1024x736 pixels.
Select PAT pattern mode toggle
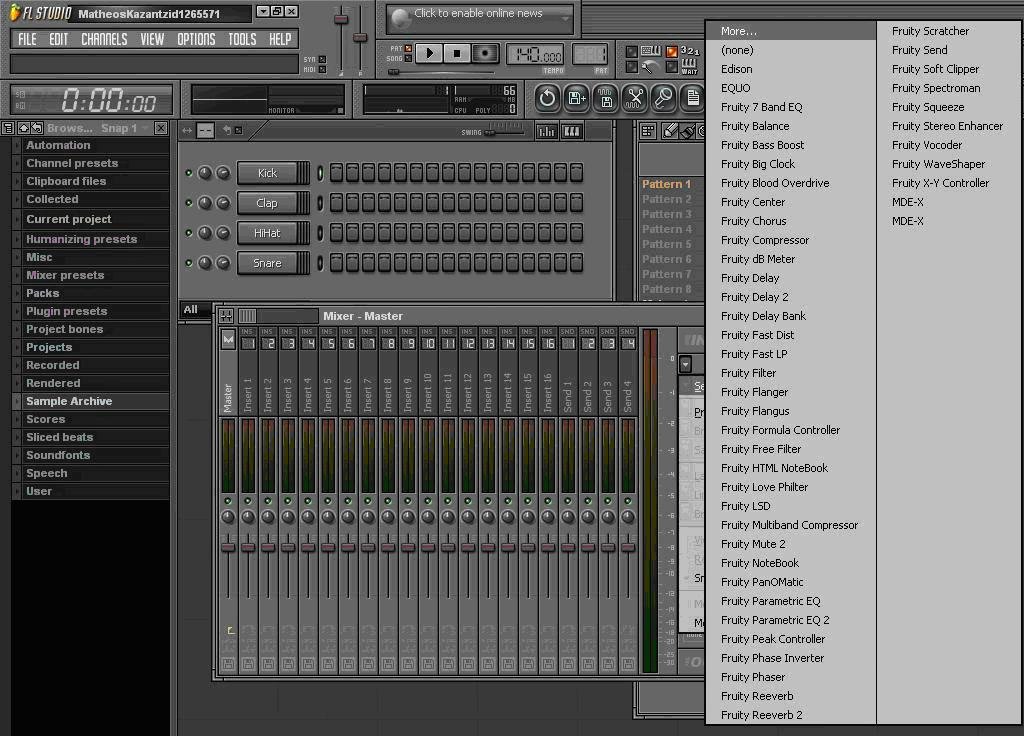pos(408,48)
